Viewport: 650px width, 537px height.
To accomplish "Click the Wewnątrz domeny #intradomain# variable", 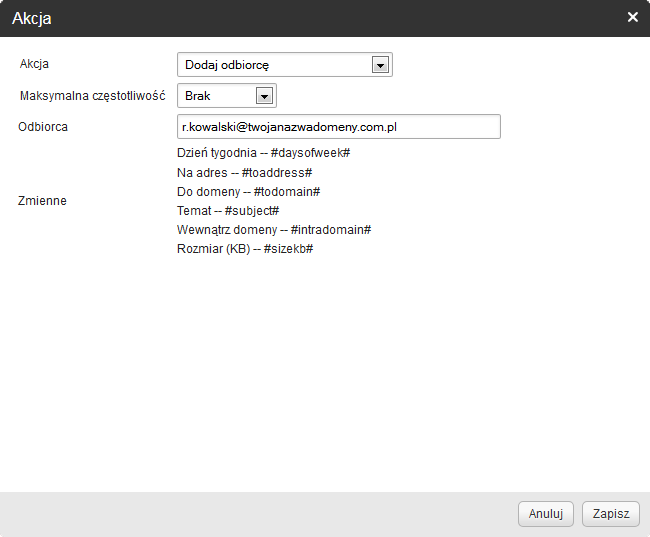I will [274, 229].
